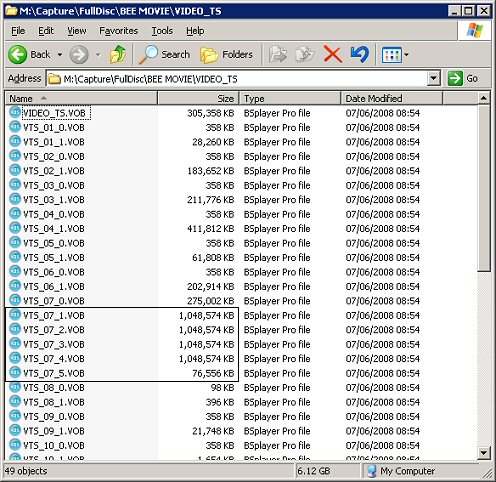Image resolution: width=496 pixels, height=482 pixels.
Task: Select the file VTS_03_0.VOB
Action: pyautogui.click(x=54, y=185)
